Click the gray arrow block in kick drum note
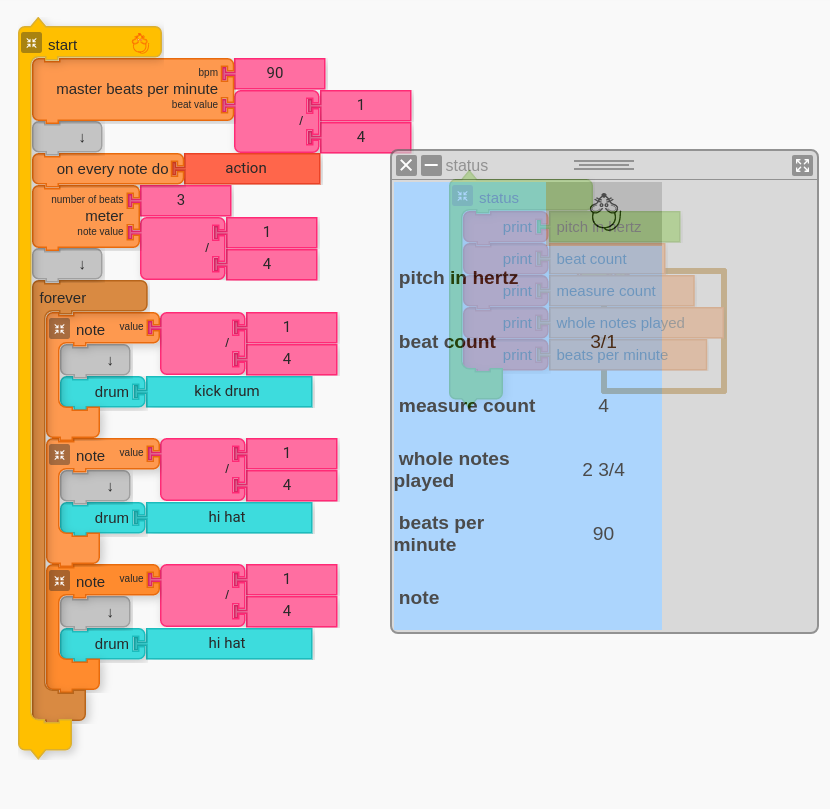The image size is (830, 809). point(95,360)
